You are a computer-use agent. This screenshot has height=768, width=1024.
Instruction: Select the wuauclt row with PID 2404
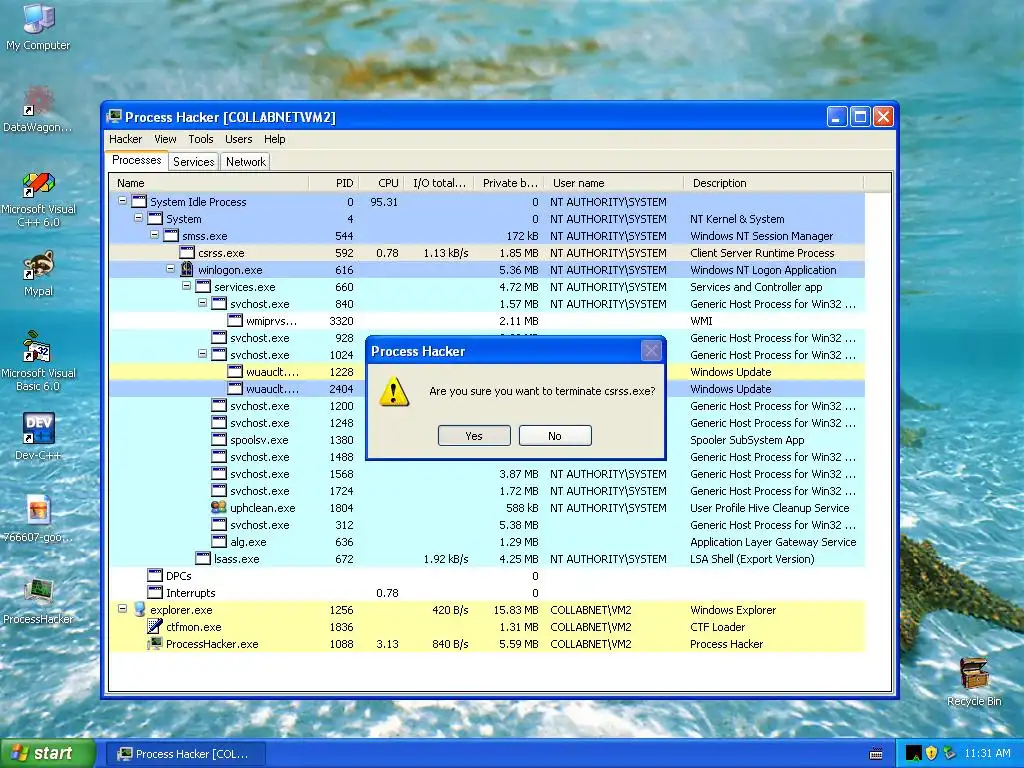[x=487, y=389]
